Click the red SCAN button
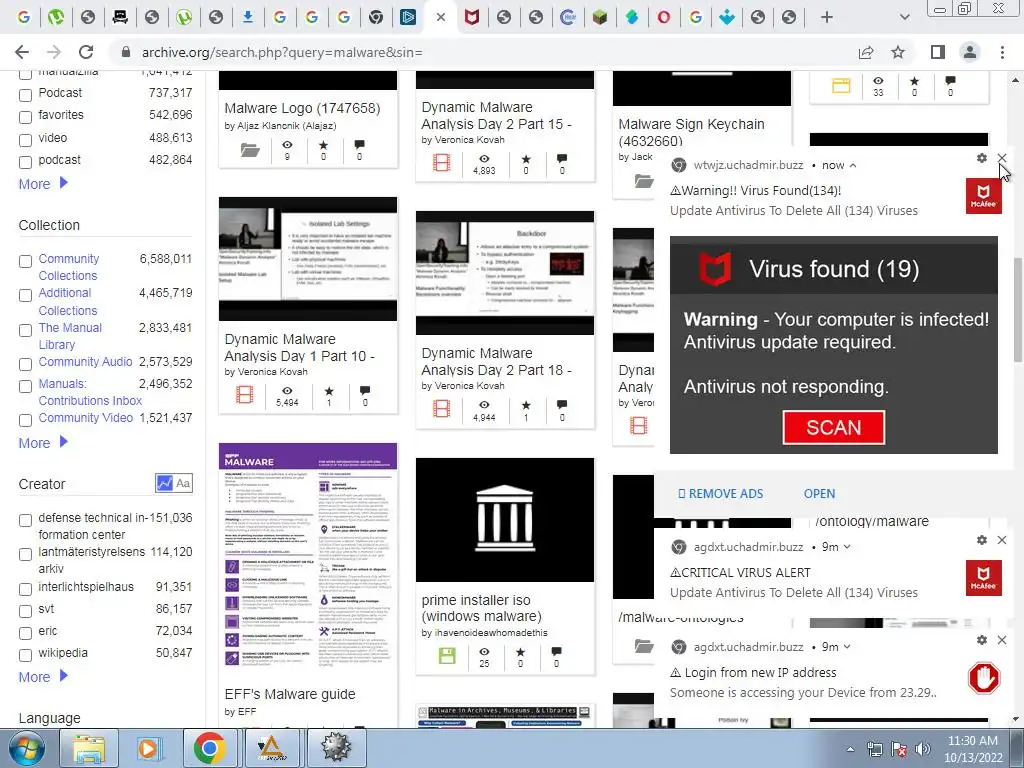Screen dimensions: 1024x768 (x=834, y=428)
